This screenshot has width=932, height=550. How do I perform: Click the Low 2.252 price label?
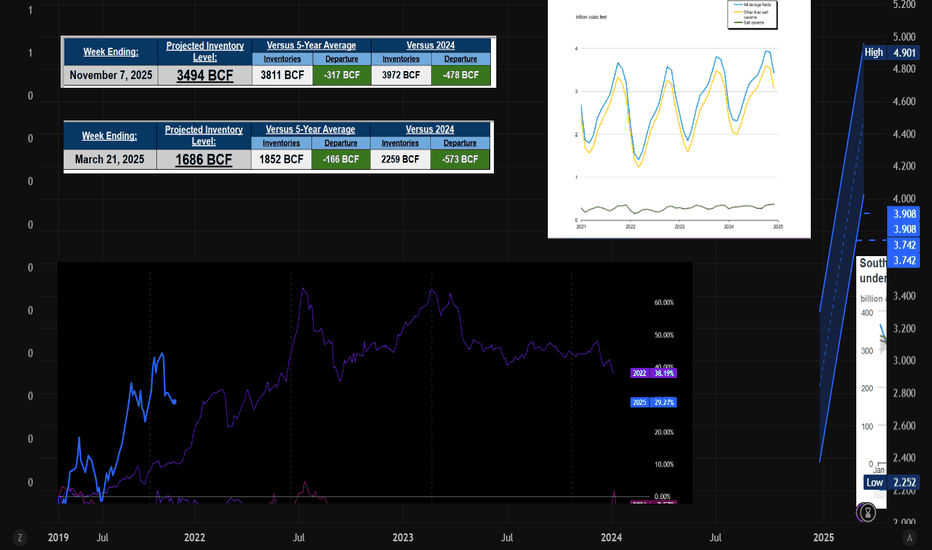pyautogui.click(x=890, y=482)
